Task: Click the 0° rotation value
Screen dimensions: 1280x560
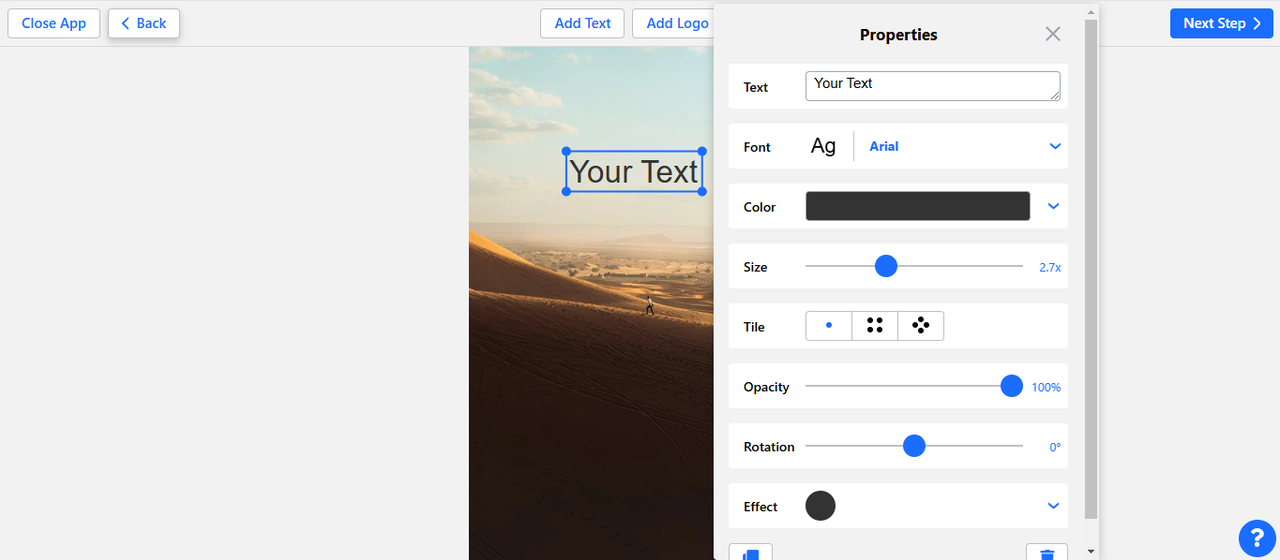Action: click(x=1055, y=447)
